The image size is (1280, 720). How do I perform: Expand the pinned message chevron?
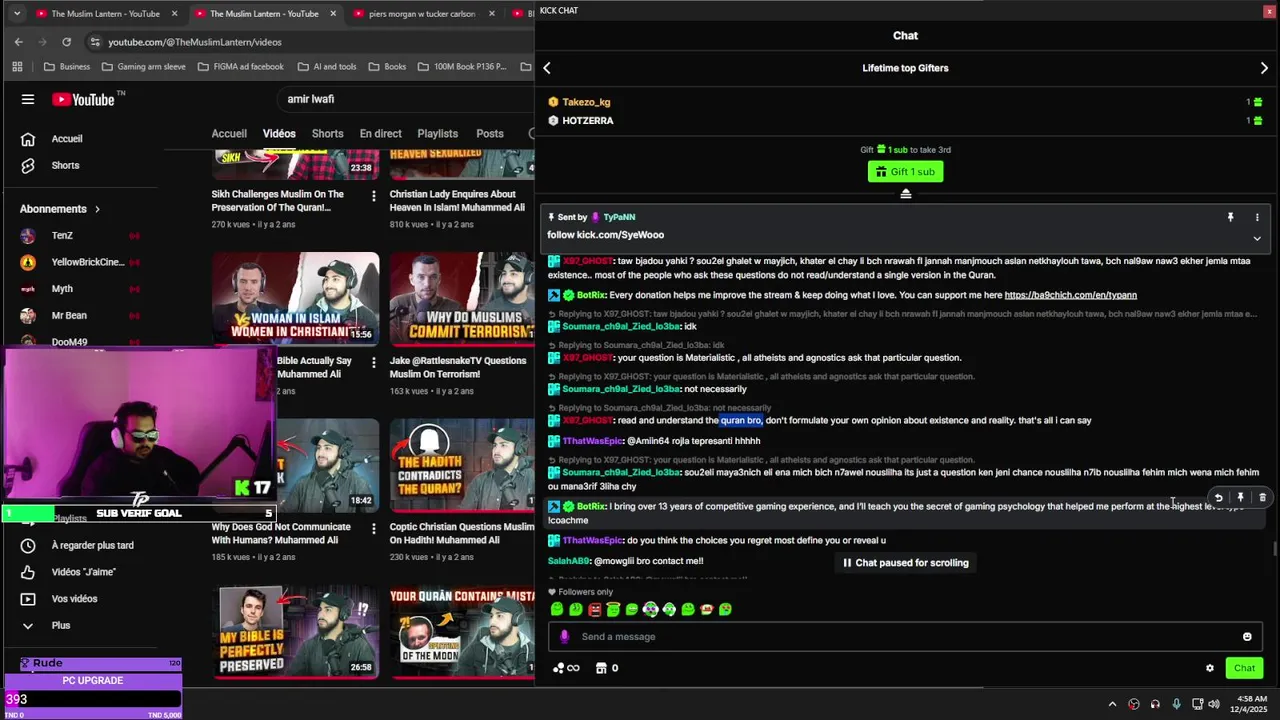click(x=1257, y=239)
